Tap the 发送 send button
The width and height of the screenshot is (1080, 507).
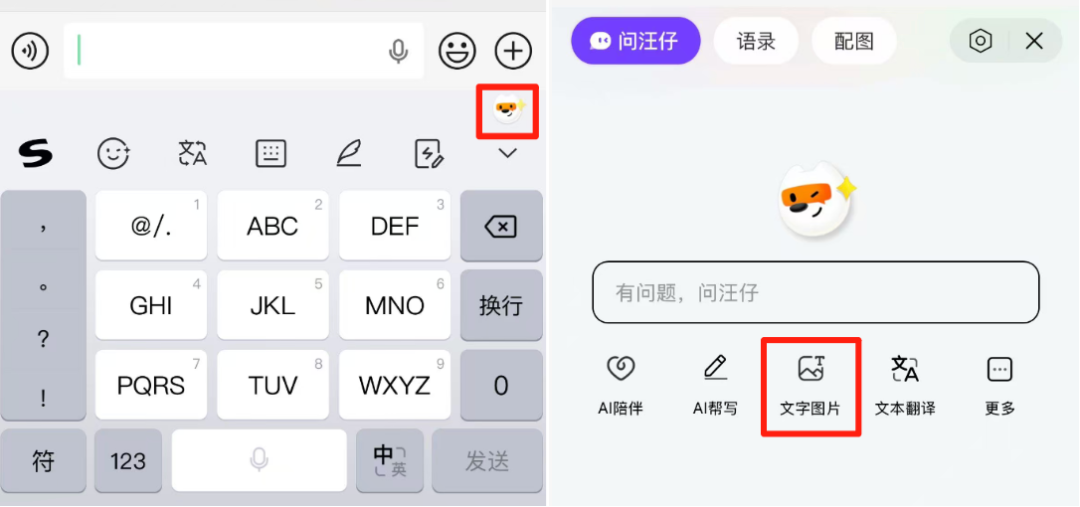487,461
